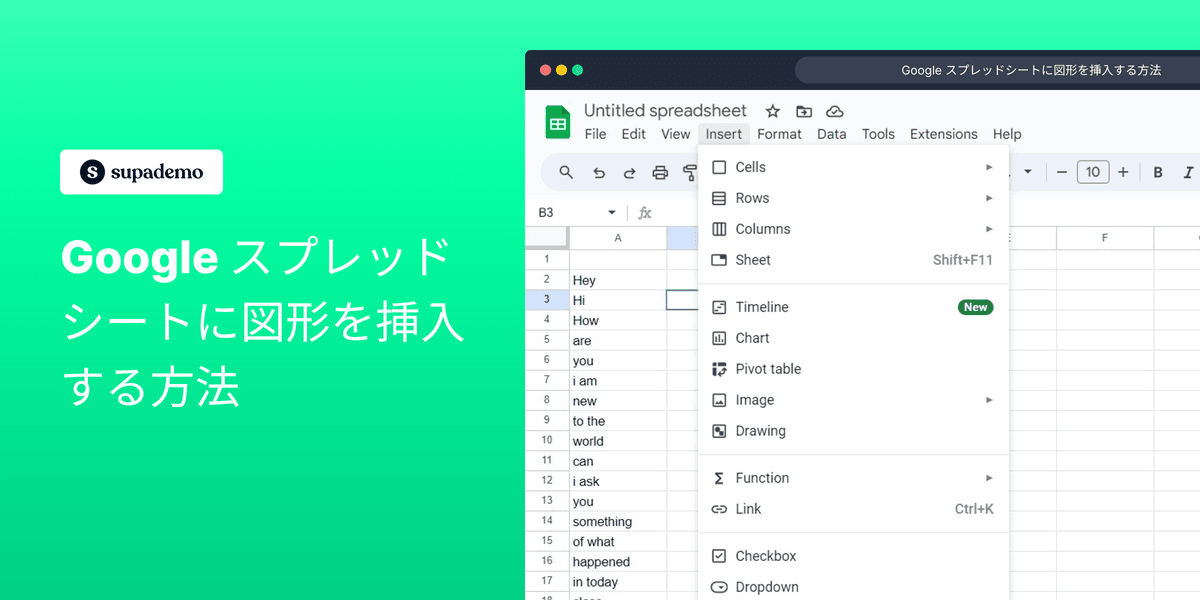Expand the Image submenu
1200x600 pixels.
[x=988, y=399]
